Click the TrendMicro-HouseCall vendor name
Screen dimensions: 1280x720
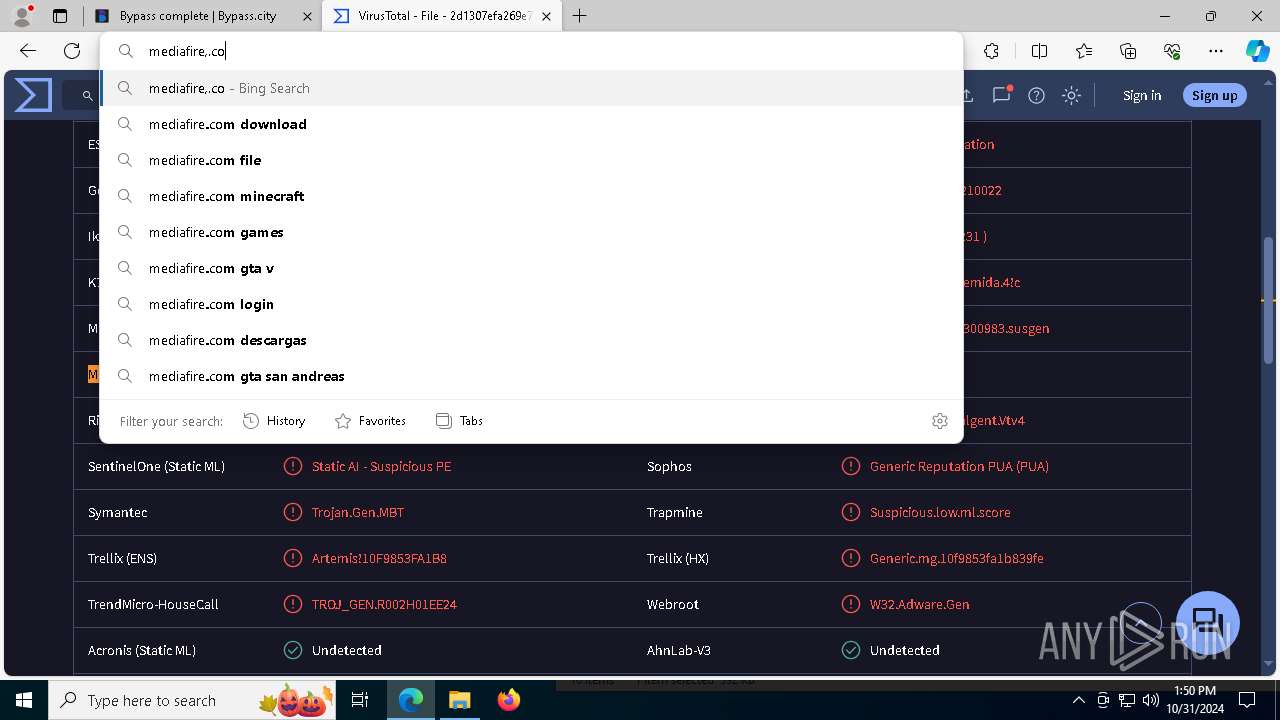click(x=153, y=604)
